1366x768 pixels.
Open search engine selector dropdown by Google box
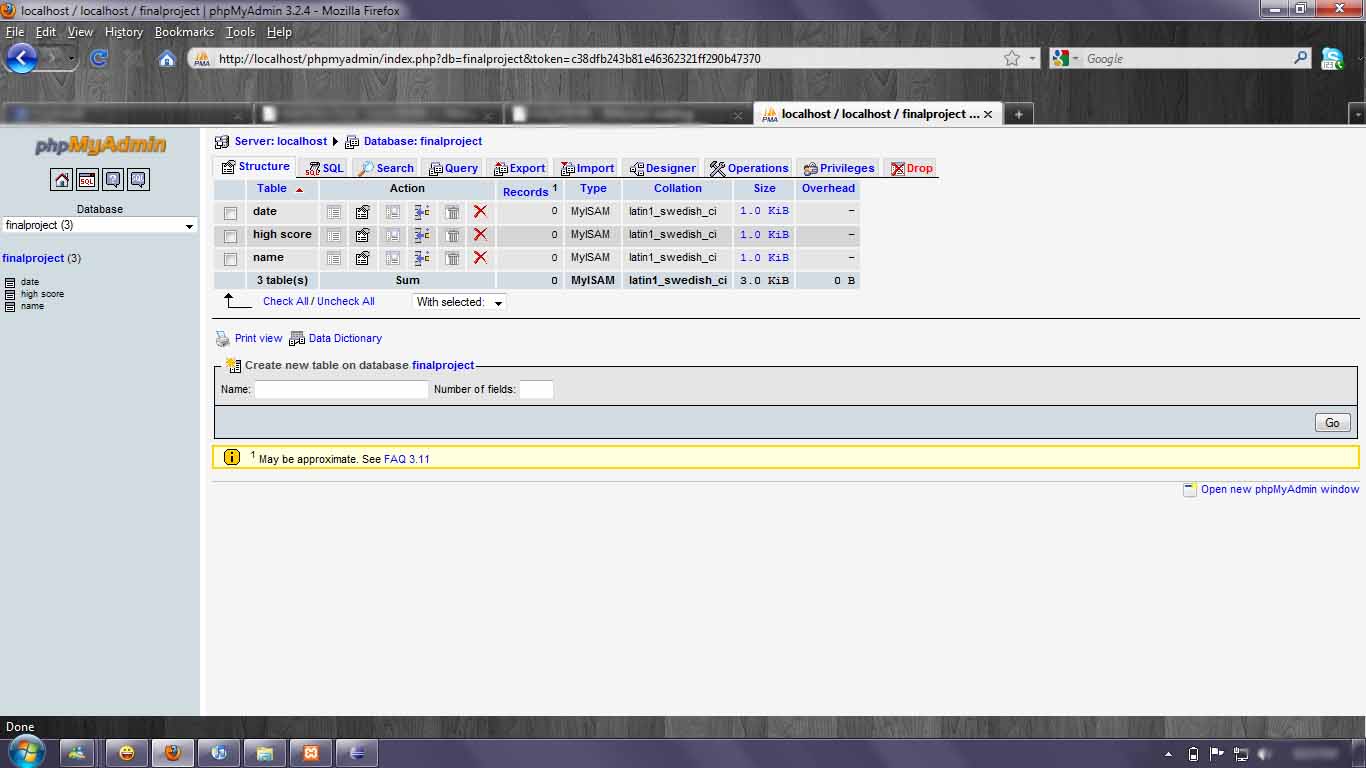pos(1066,59)
